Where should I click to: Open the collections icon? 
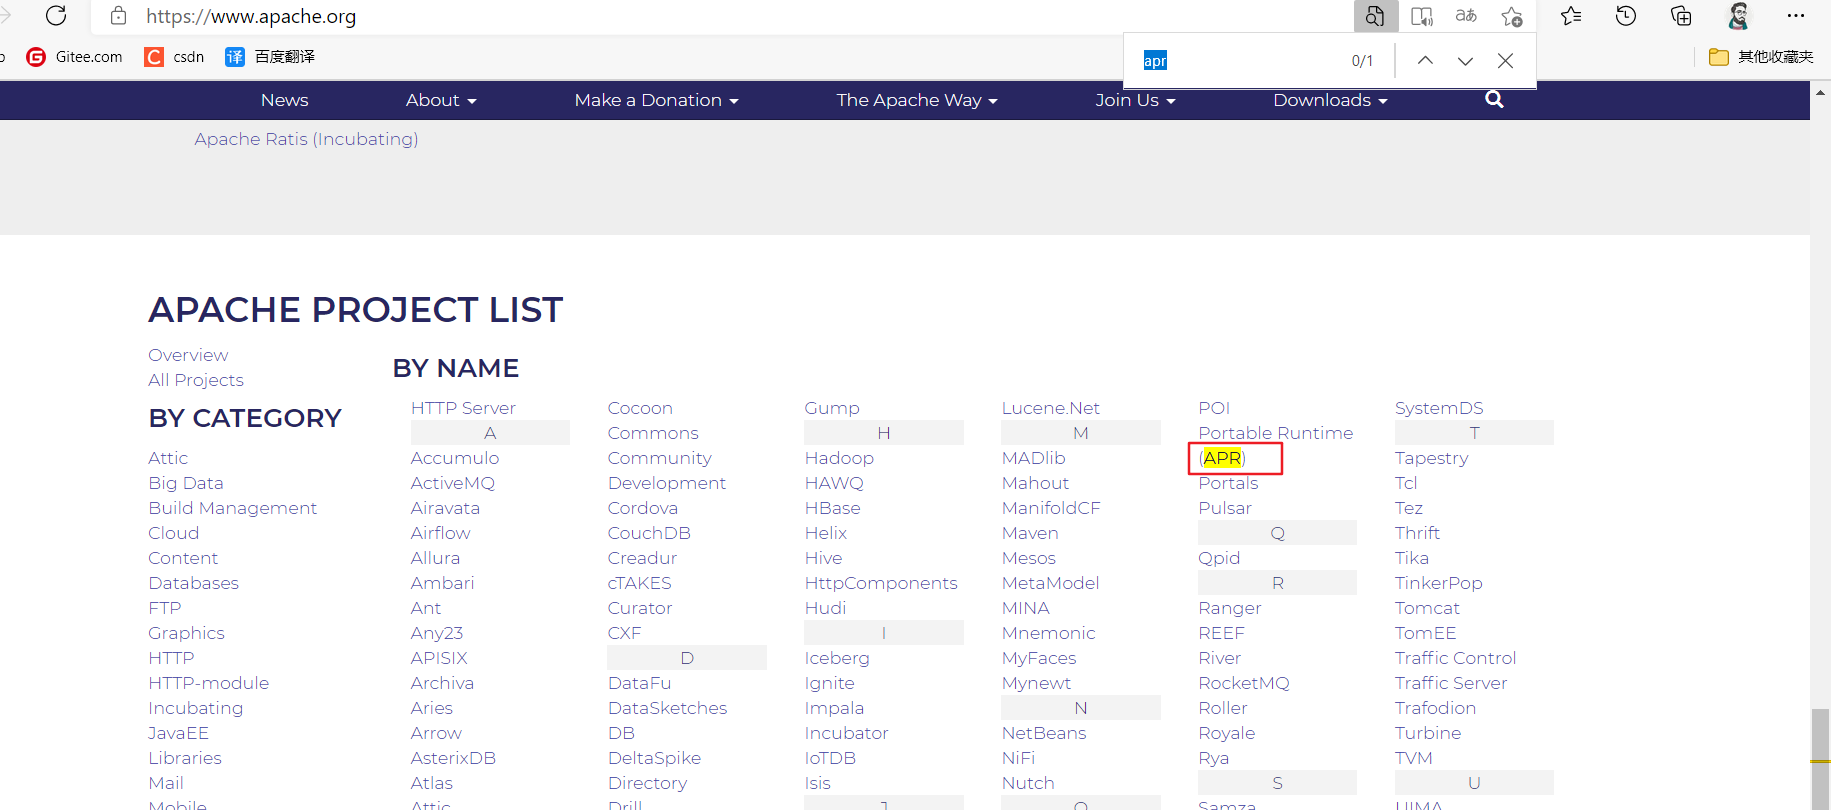(x=1681, y=16)
